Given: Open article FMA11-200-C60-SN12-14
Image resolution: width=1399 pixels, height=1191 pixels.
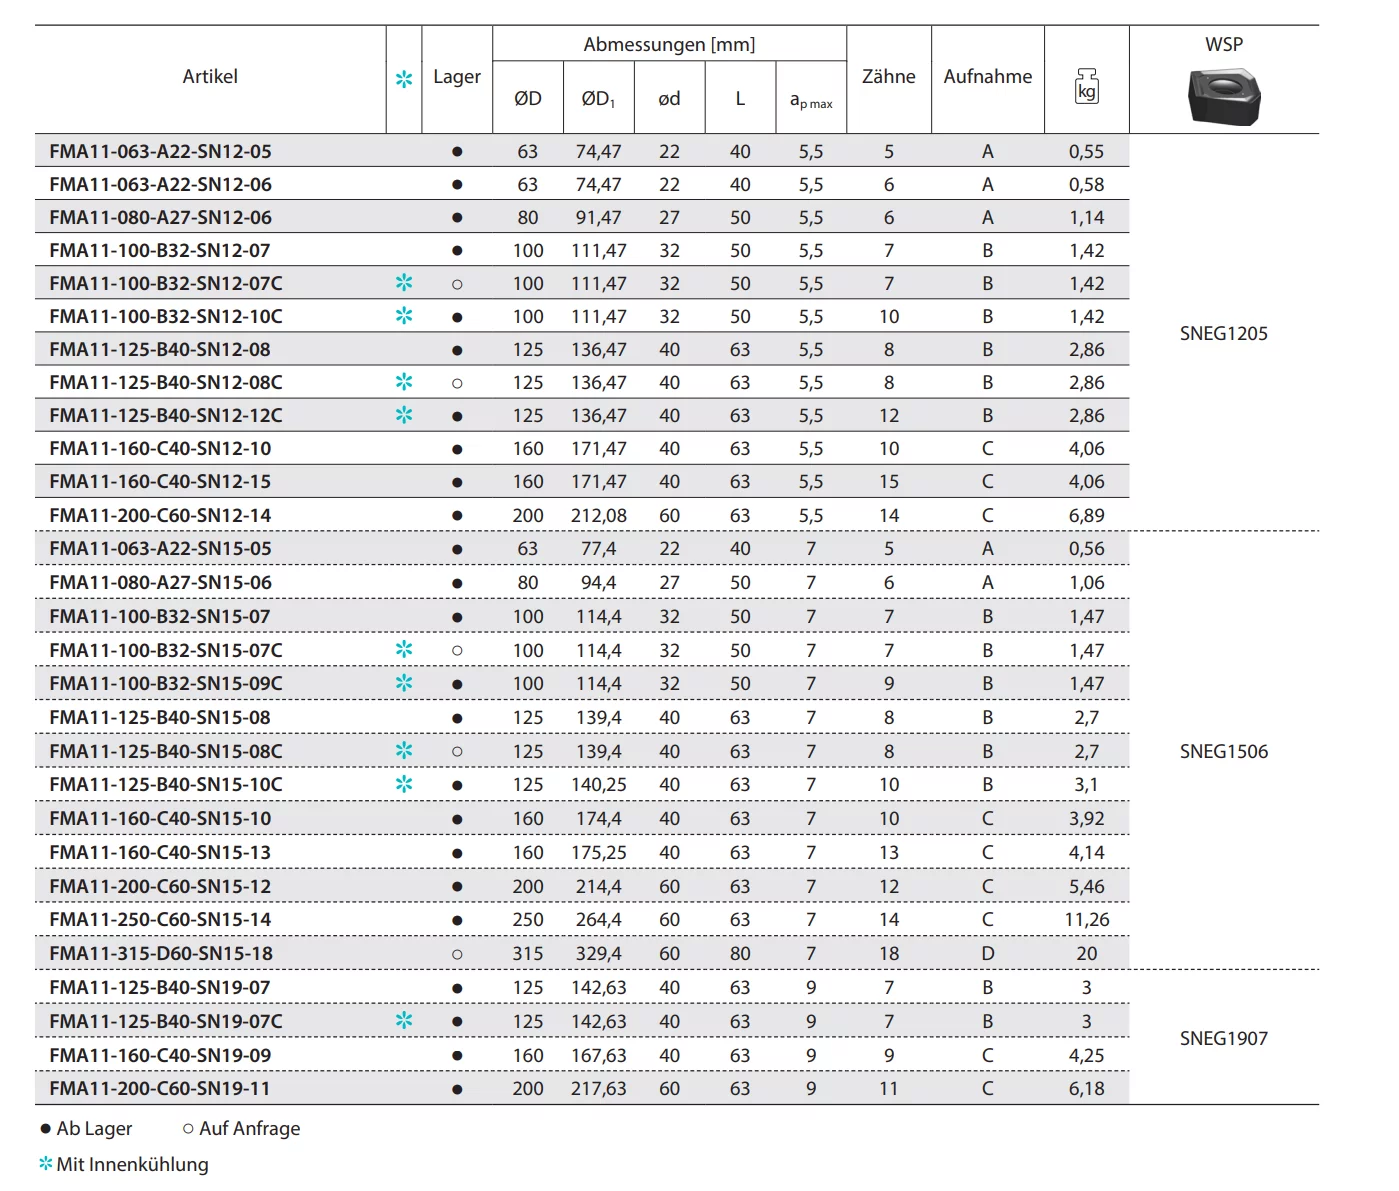Looking at the screenshot, I should (x=160, y=516).
